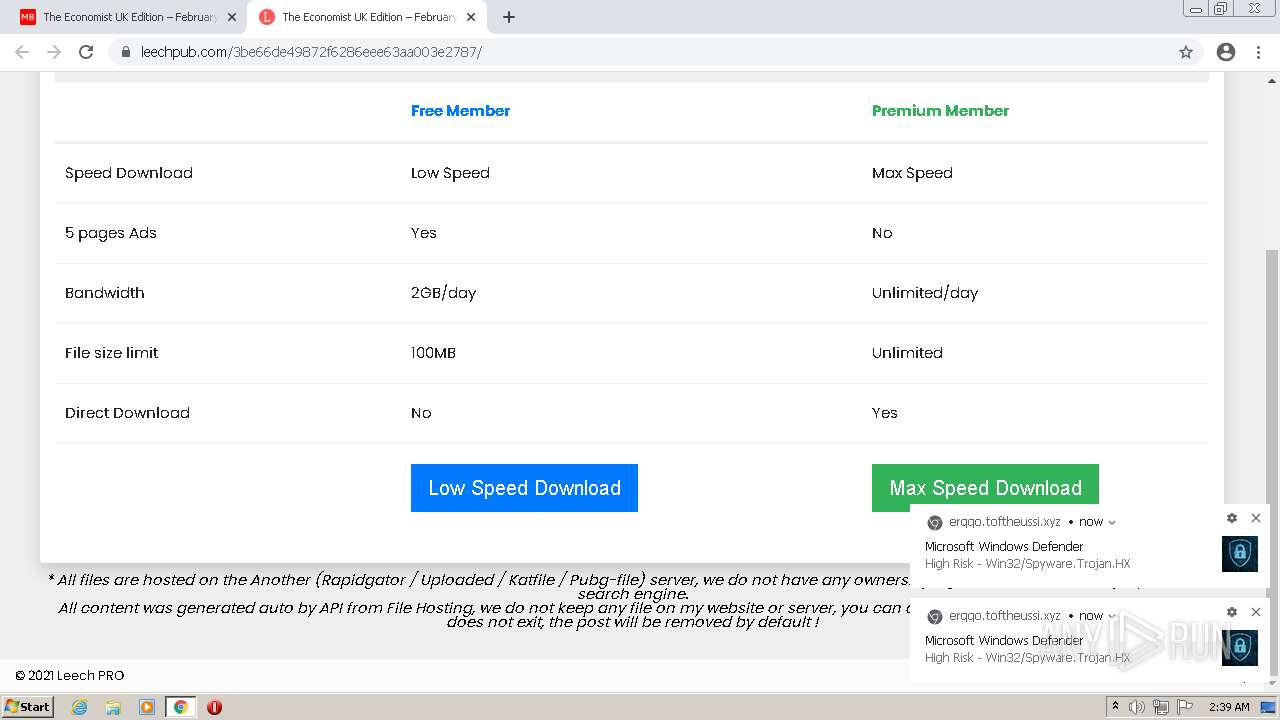Open the Chrome profile avatar
1280x720 pixels.
1226,52
